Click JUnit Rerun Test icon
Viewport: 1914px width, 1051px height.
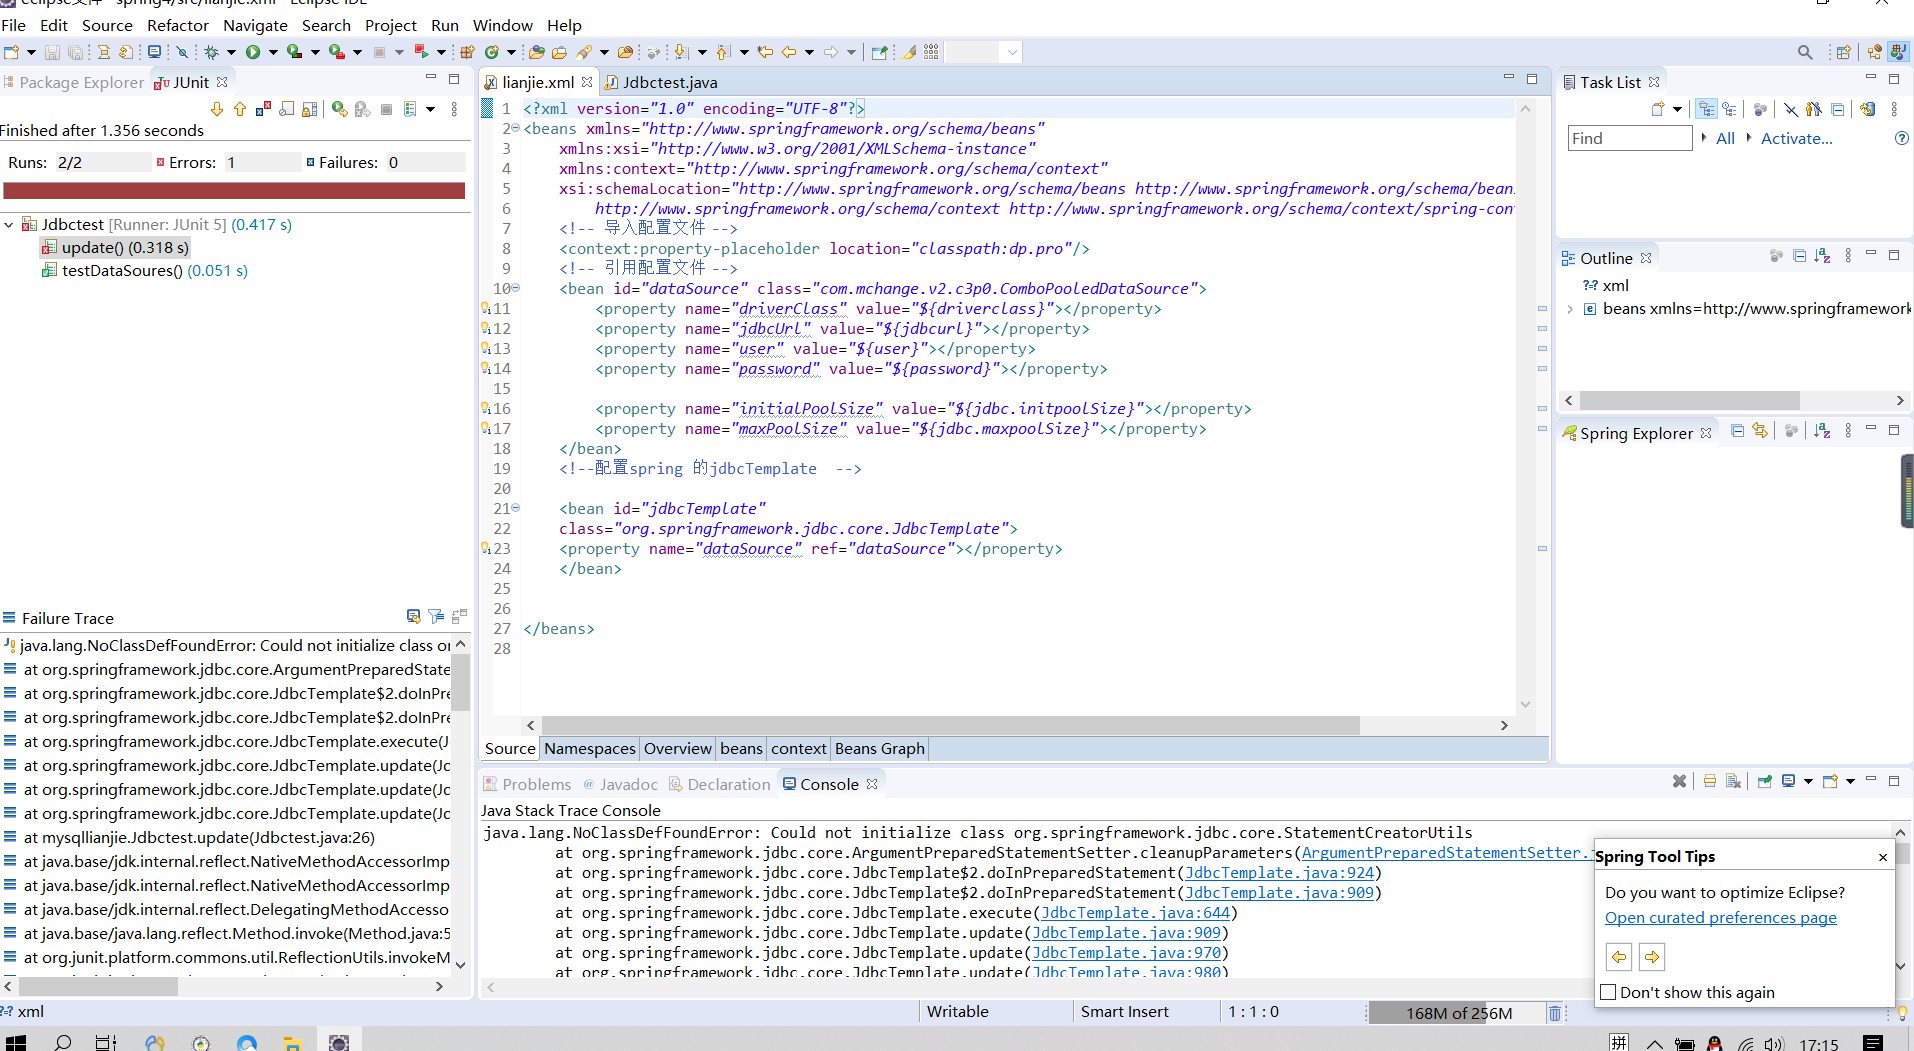pyautogui.click(x=340, y=109)
